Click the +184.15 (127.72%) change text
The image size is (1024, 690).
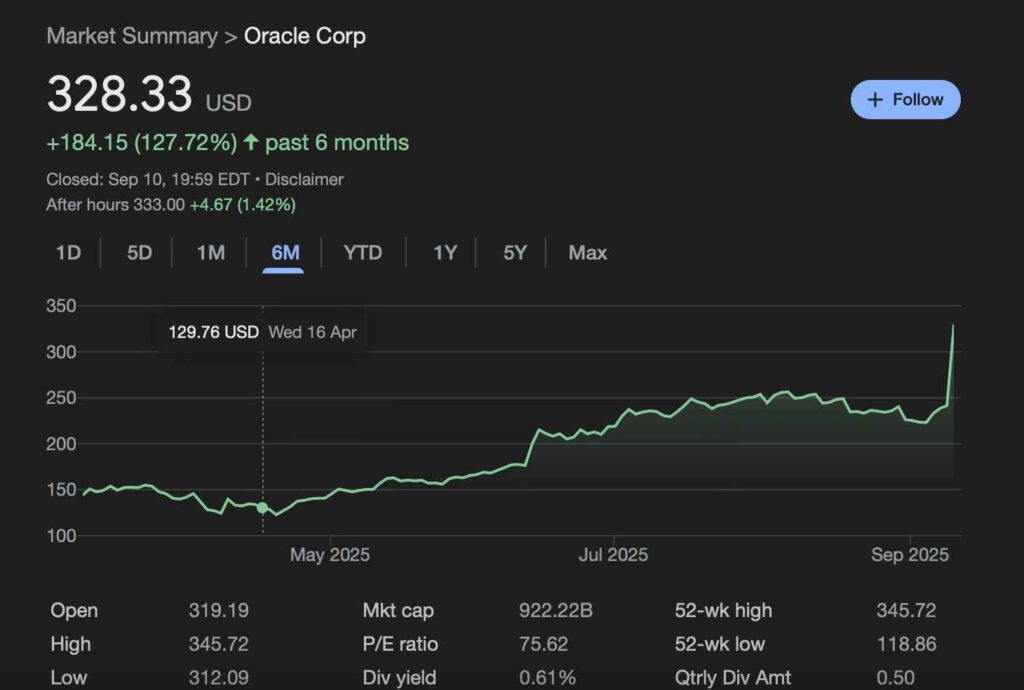(142, 142)
